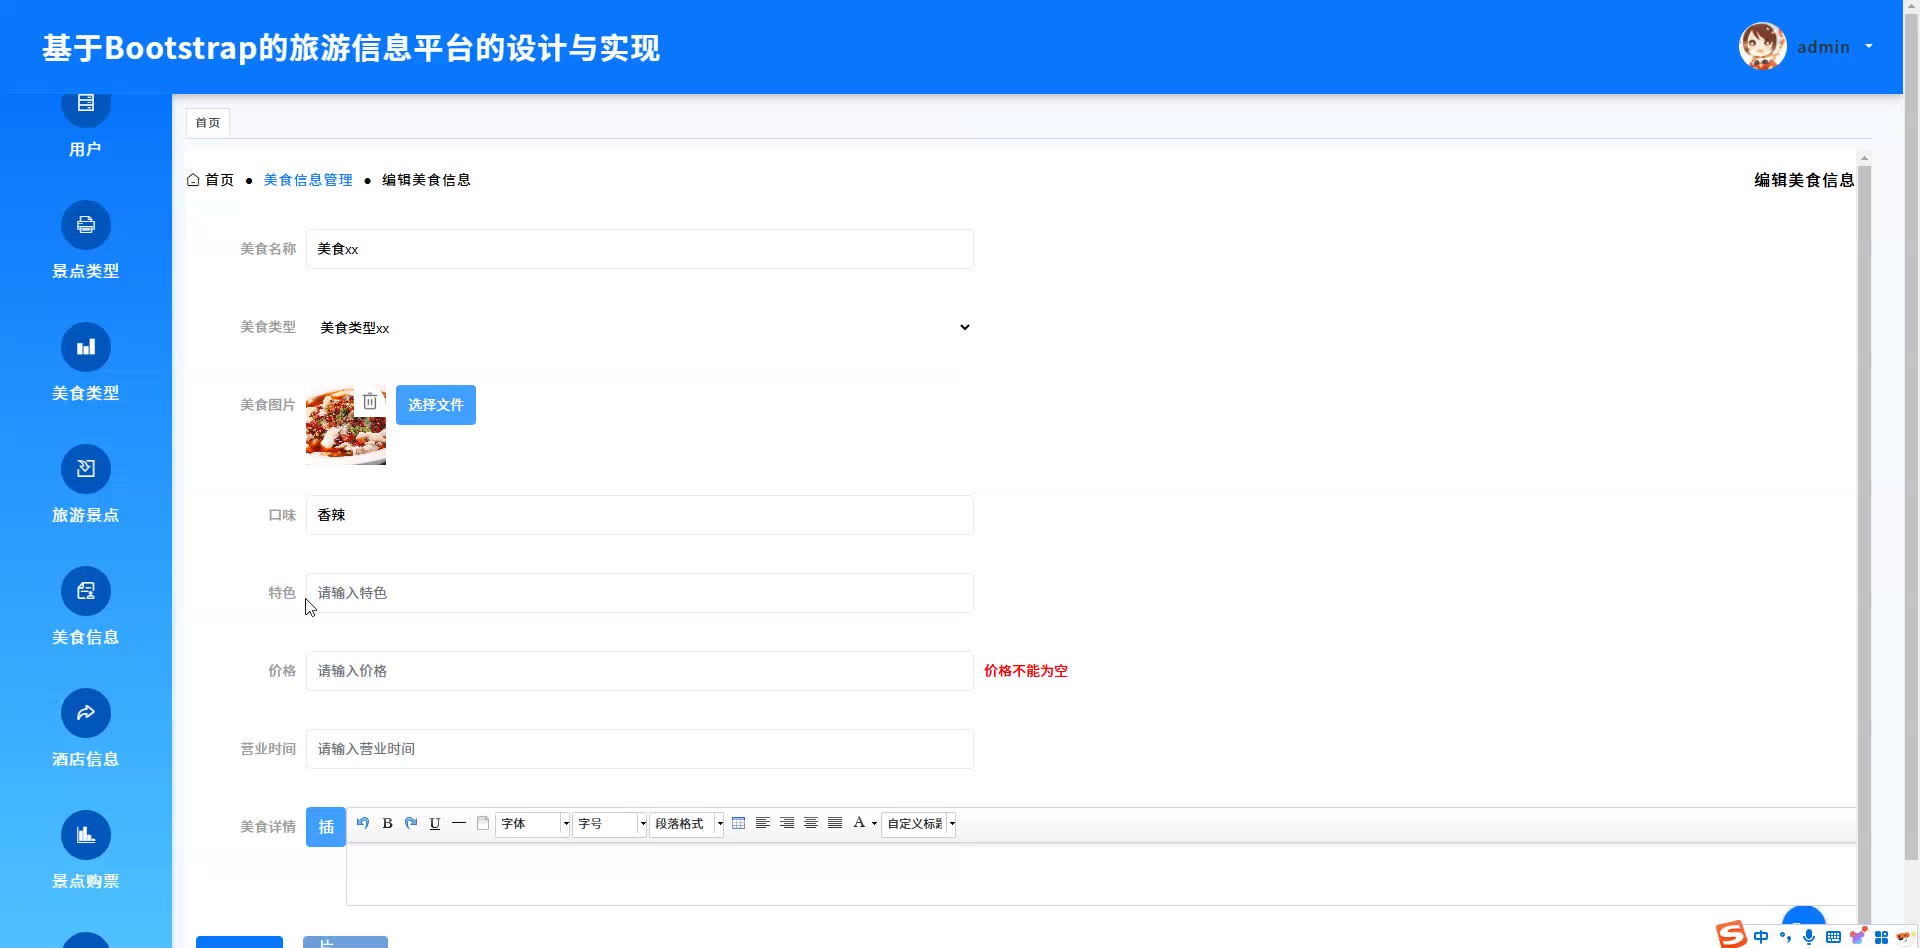
Task: Focus the 美食名称 input field
Action: (640, 249)
